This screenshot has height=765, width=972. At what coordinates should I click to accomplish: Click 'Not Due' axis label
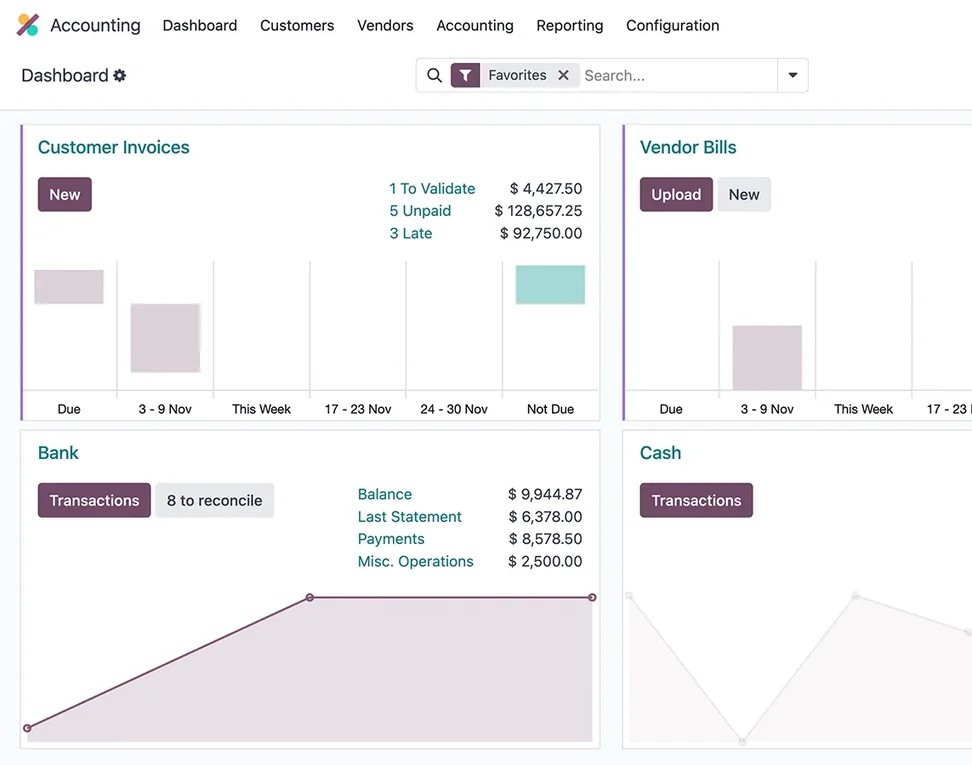[x=550, y=409]
